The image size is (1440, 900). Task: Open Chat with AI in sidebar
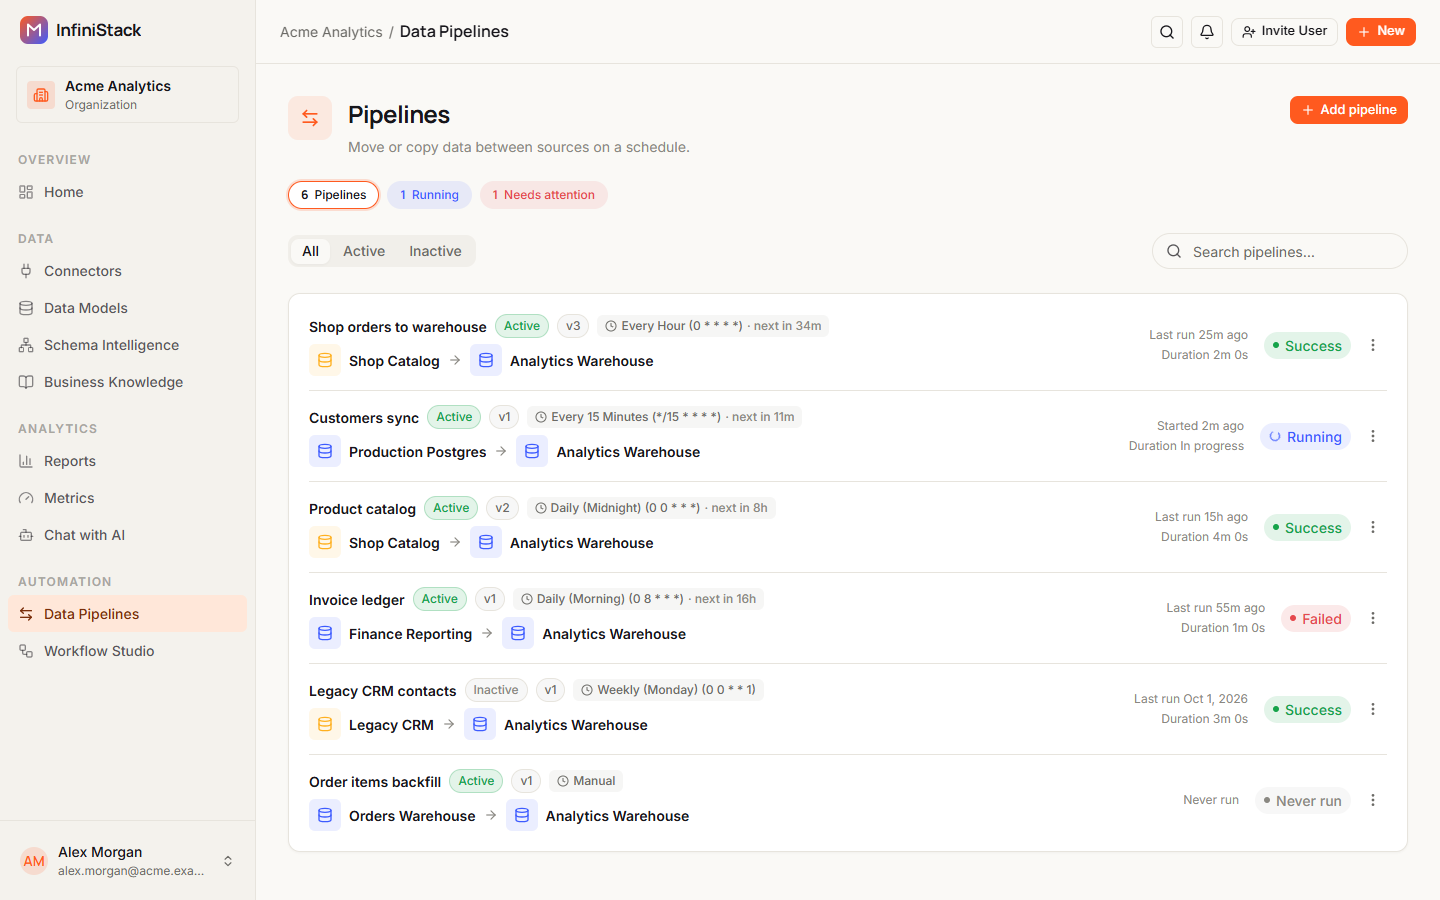click(x=127, y=535)
